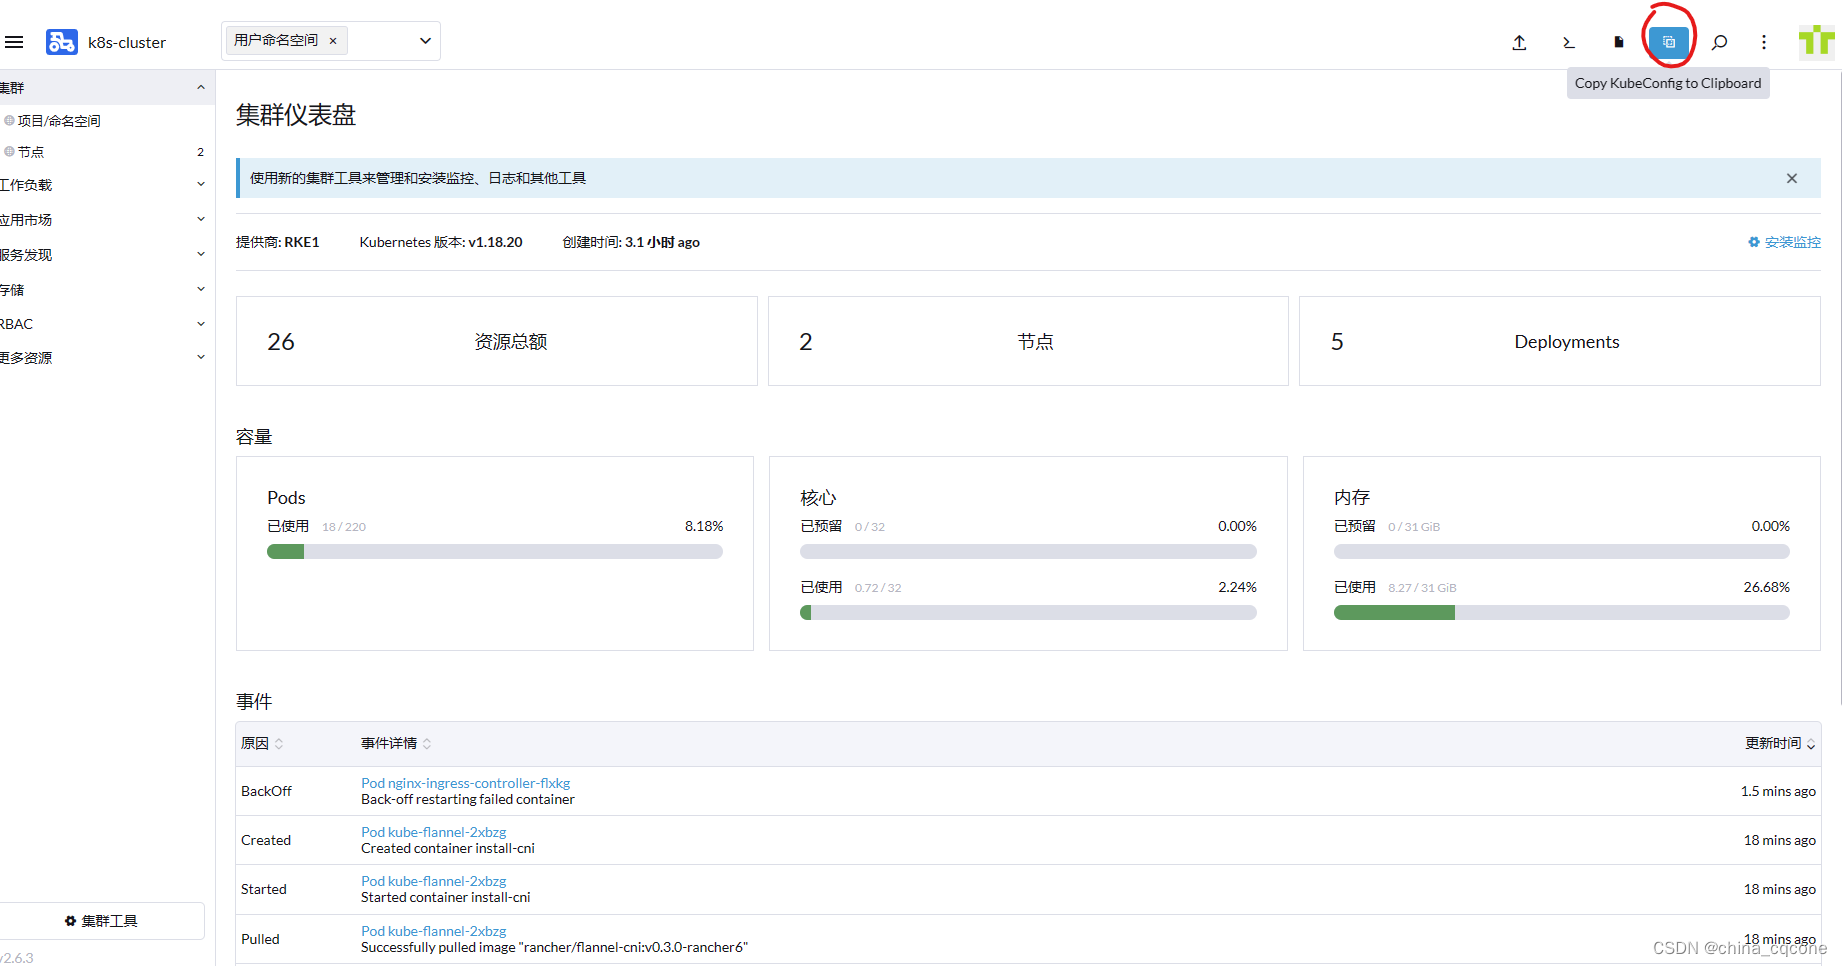Click the 提供商: RKE1 label
Image resolution: width=1842 pixels, height=966 pixels.
pos(278,242)
